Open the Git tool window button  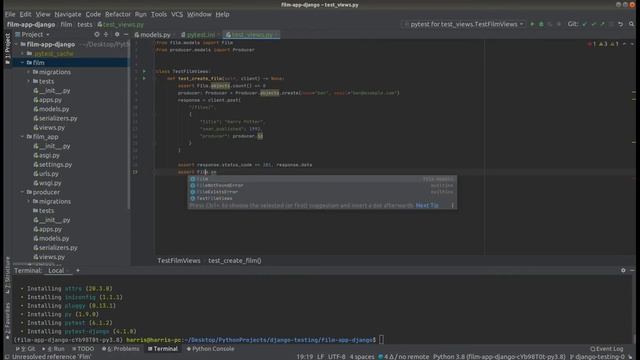(25, 349)
